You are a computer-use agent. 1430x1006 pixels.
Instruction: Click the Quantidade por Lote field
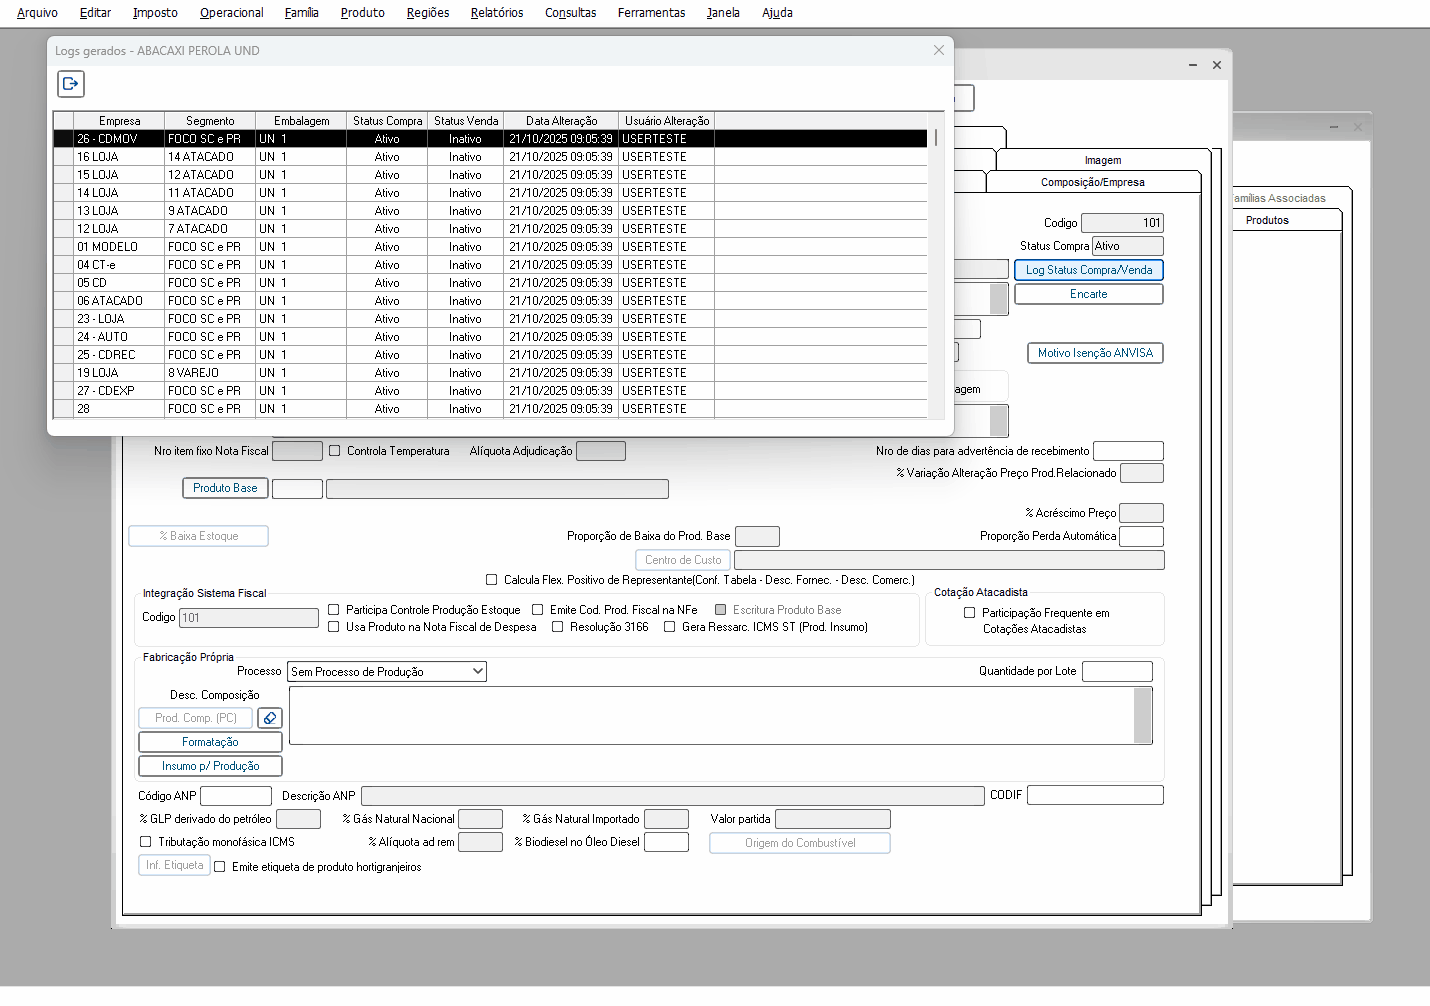[1117, 671]
